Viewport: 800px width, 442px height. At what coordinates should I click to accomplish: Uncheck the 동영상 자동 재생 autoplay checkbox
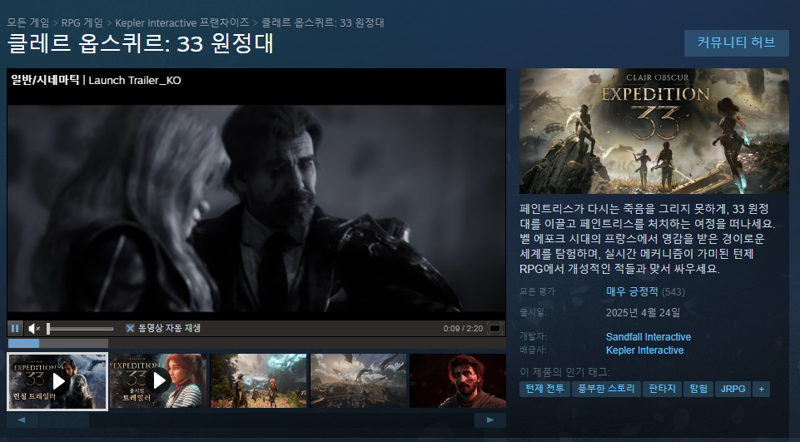130,328
